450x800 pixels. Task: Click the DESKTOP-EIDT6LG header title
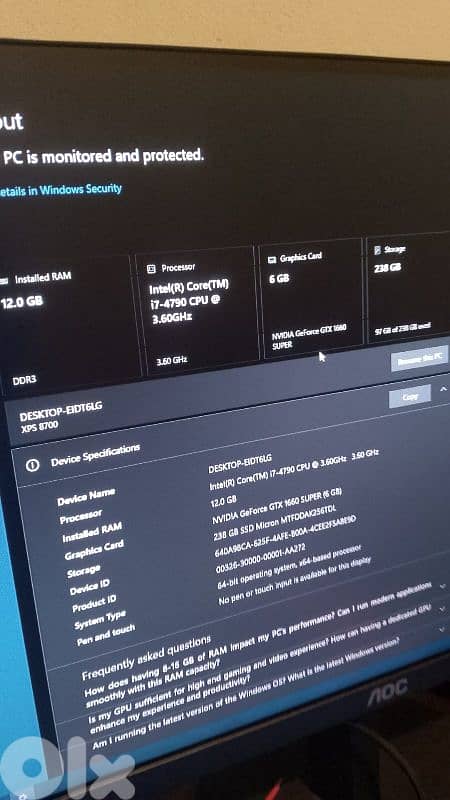pyautogui.click(x=61, y=411)
